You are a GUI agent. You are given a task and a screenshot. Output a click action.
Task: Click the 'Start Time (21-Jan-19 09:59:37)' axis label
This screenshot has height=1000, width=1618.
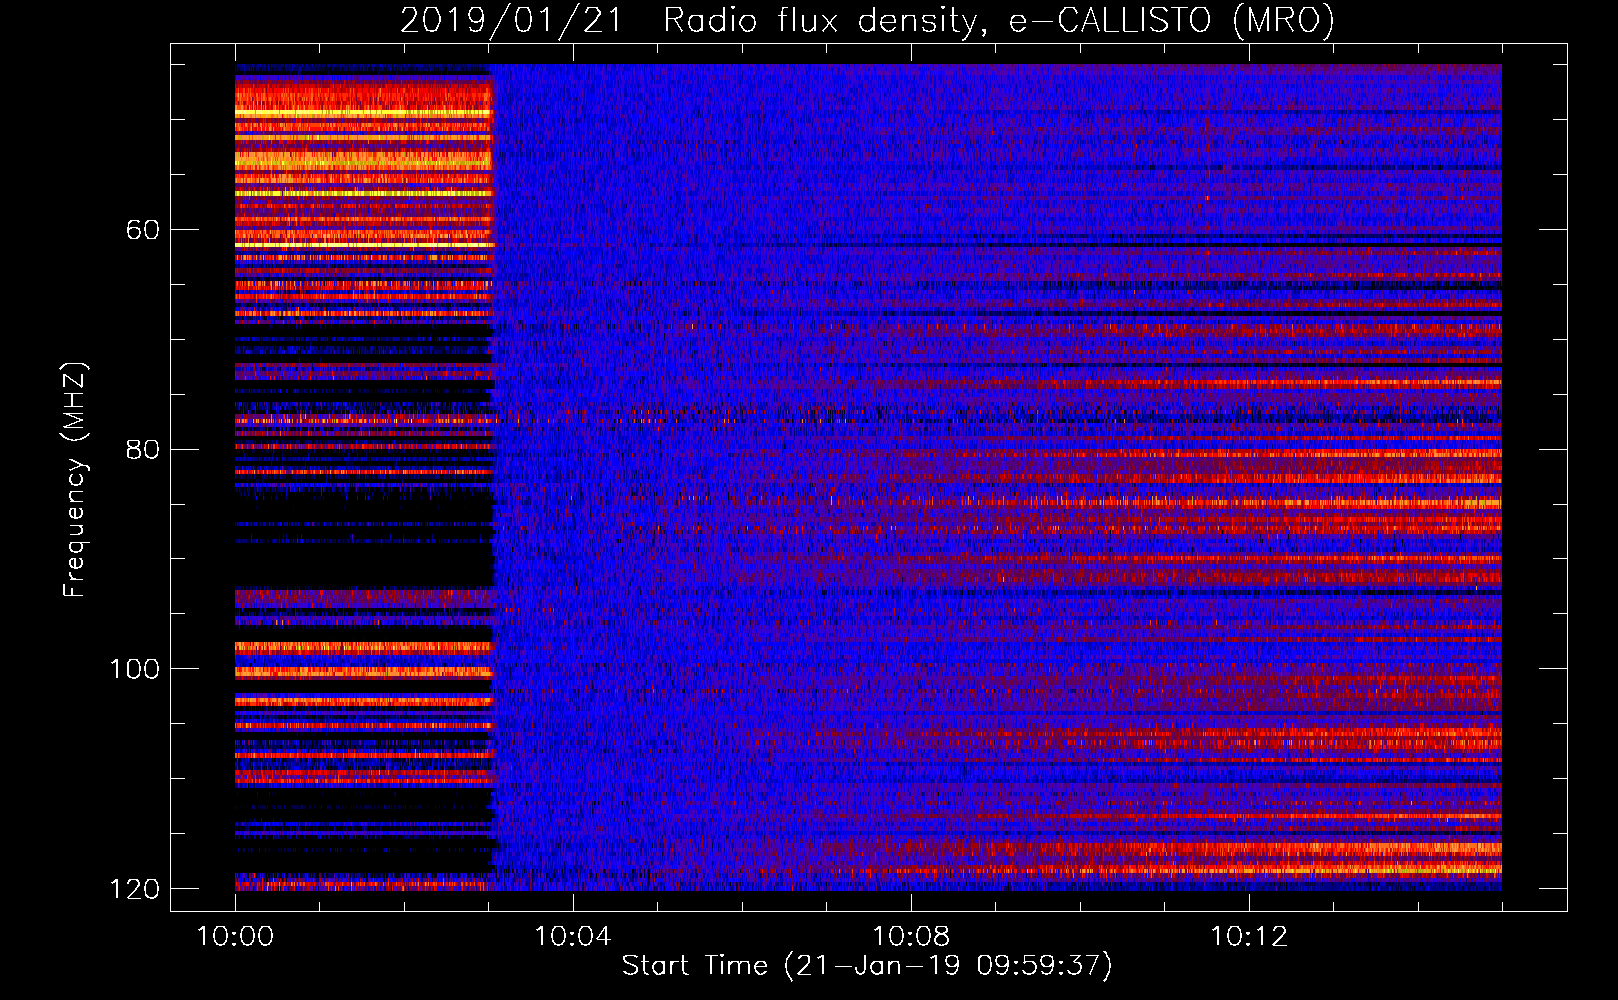pyautogui.click(x=867, y=966)
